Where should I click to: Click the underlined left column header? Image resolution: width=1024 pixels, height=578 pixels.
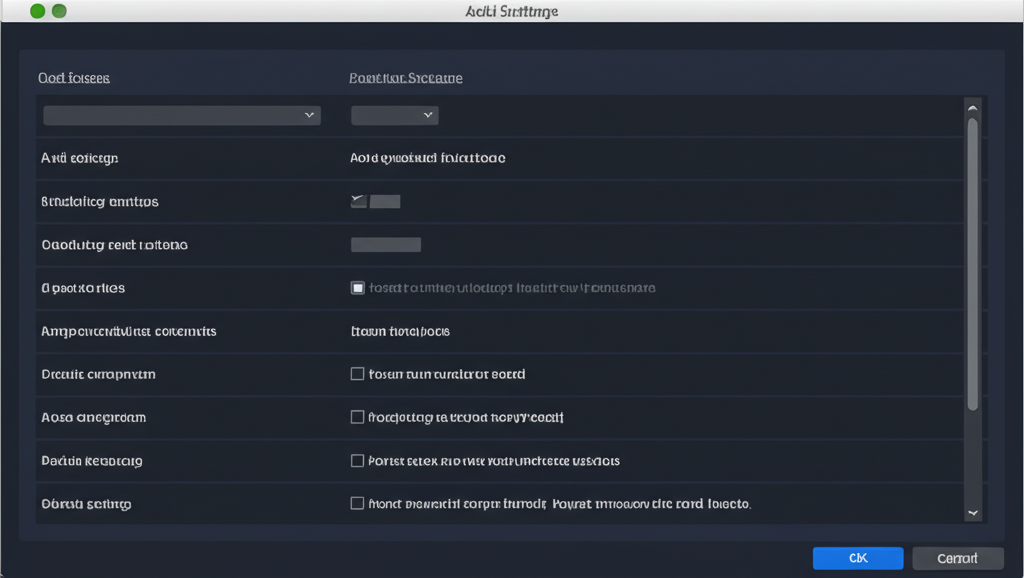pyautogui.click(x=74, y=78)
